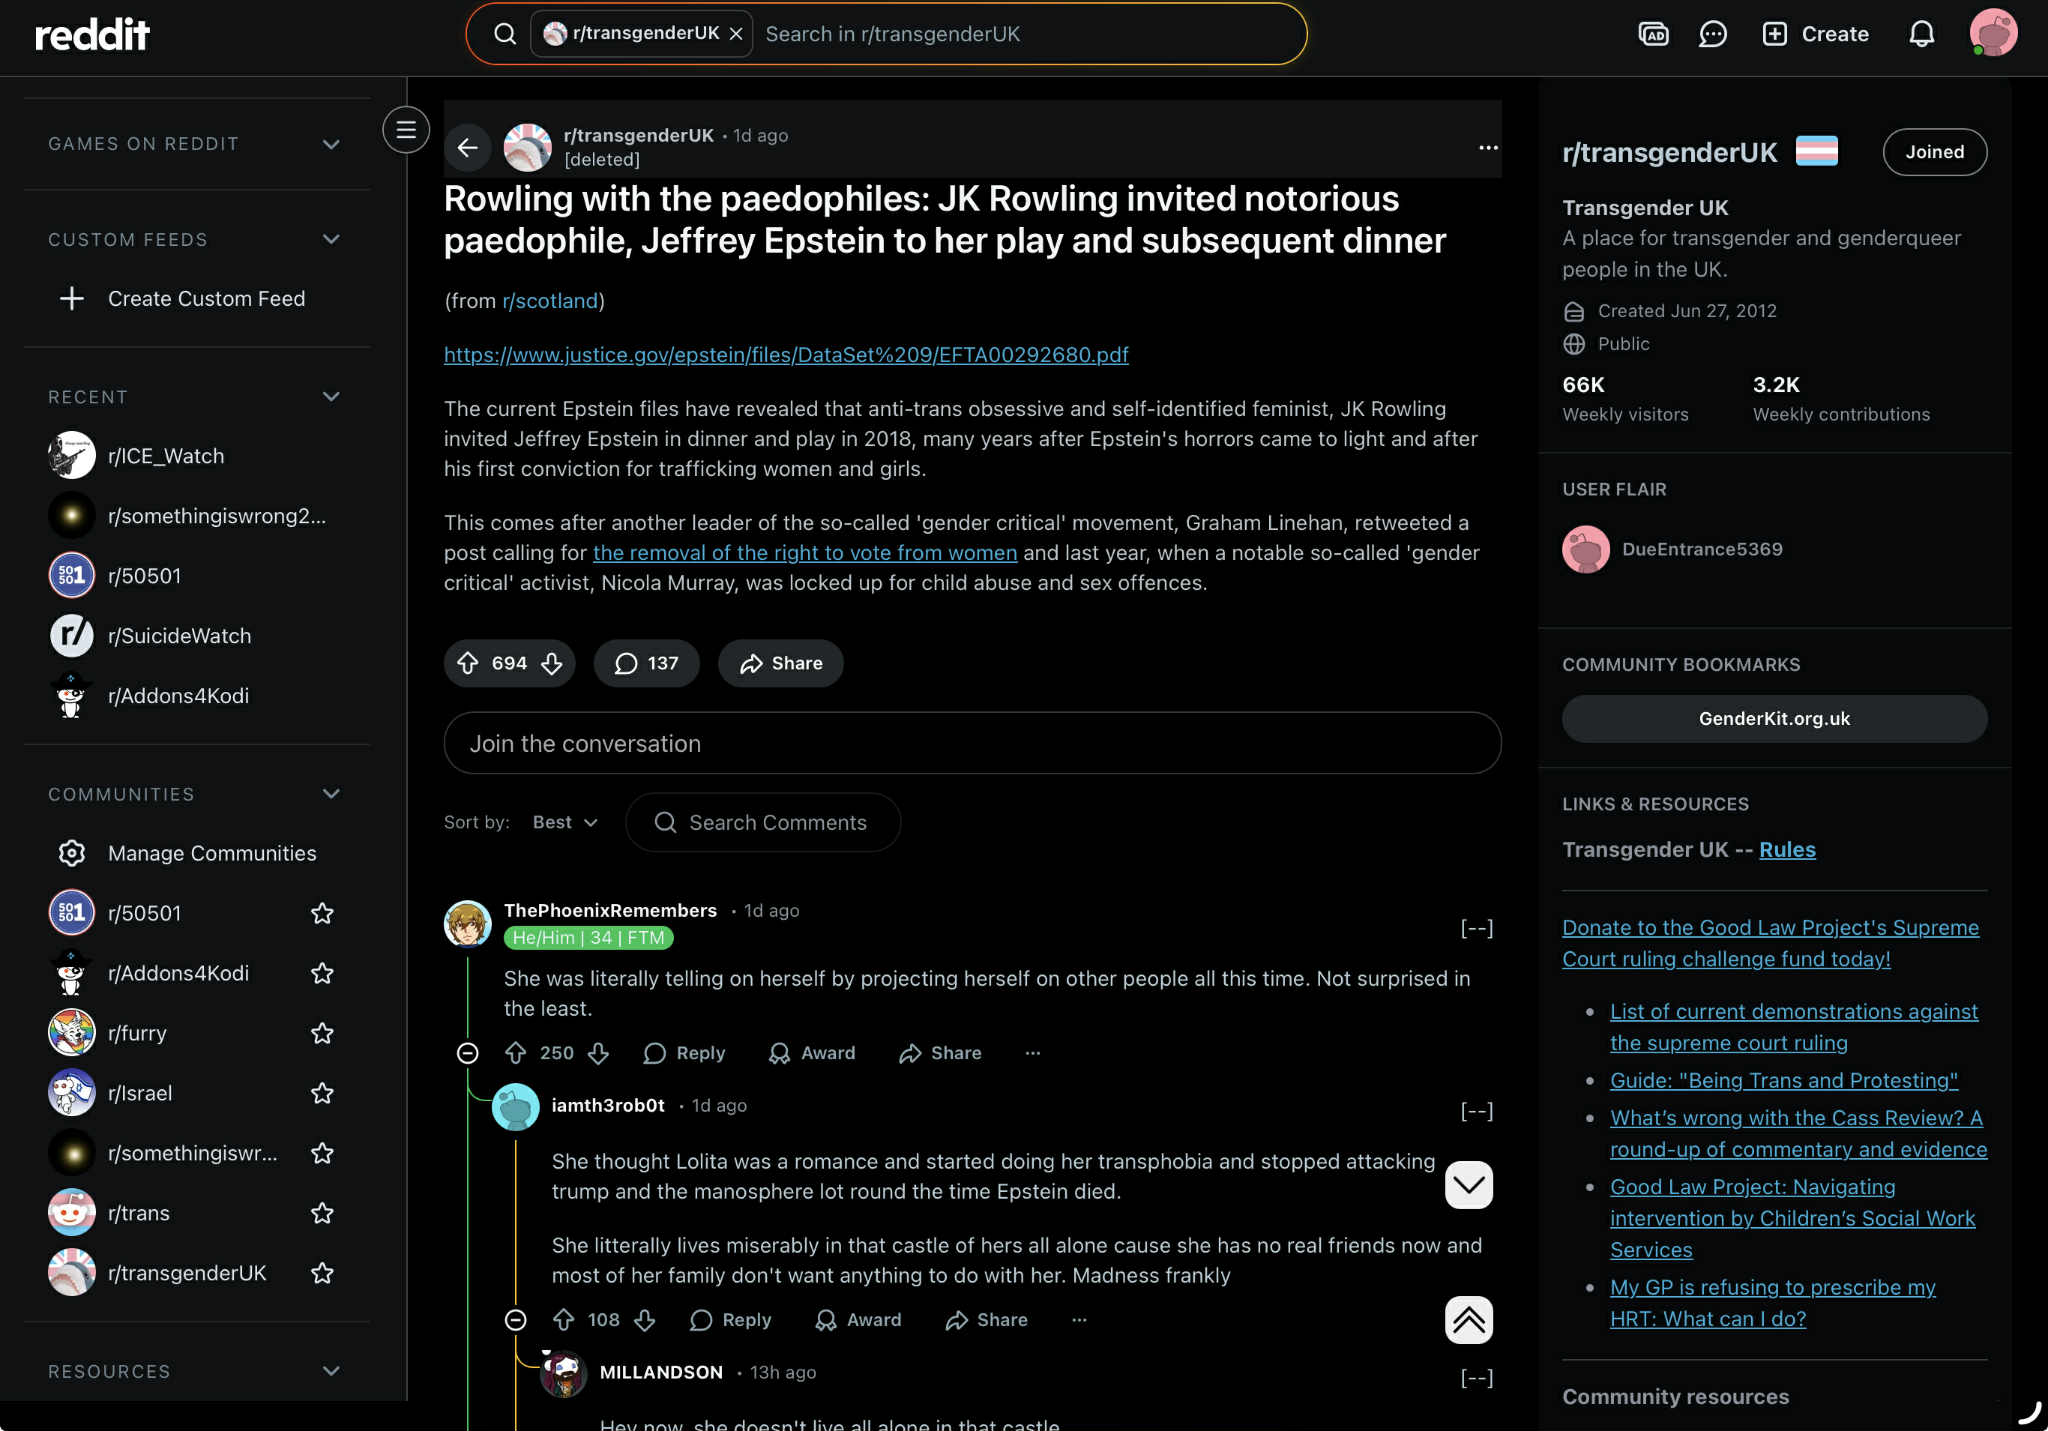This screenshot has height=1431, width=2048.
Task: Toggle the Joined community button
Action: [x=1934, y=152]
